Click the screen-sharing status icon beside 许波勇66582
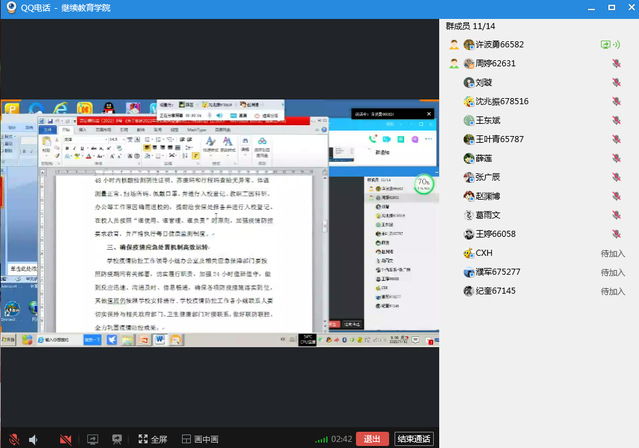 coord(605,45)
